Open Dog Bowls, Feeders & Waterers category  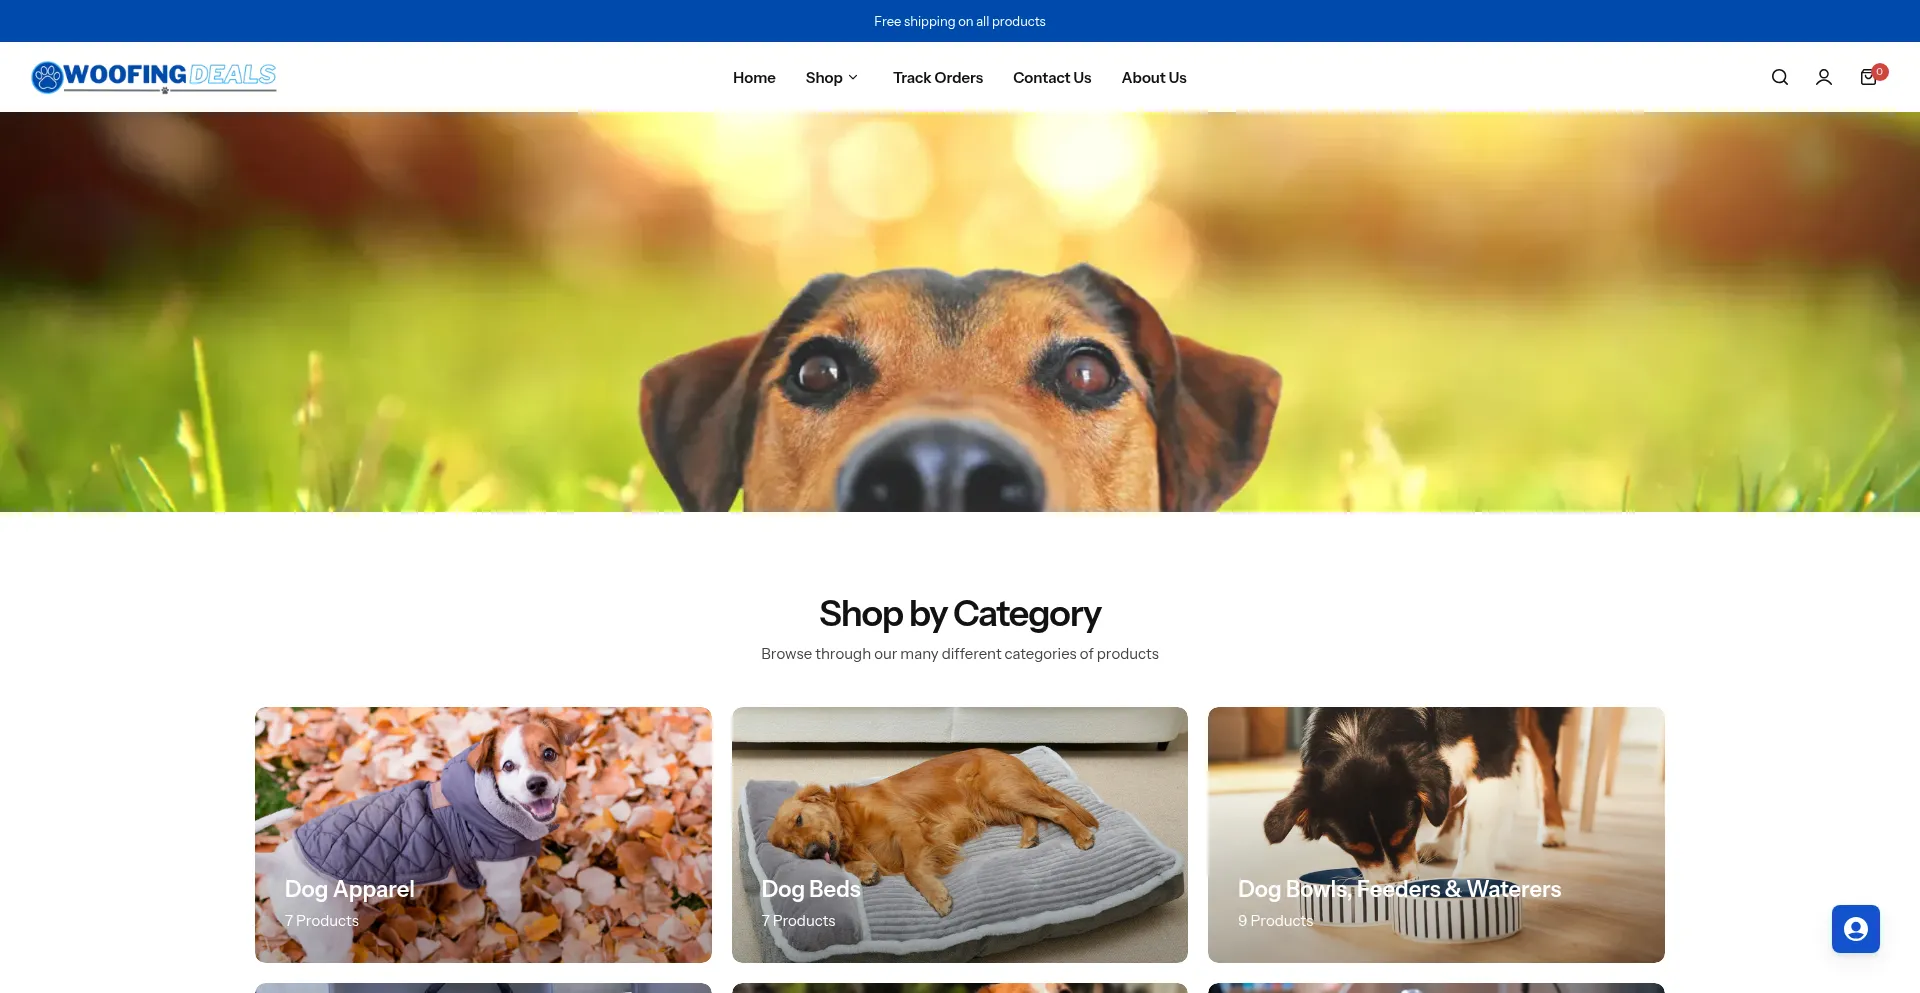coord(1436,835)
